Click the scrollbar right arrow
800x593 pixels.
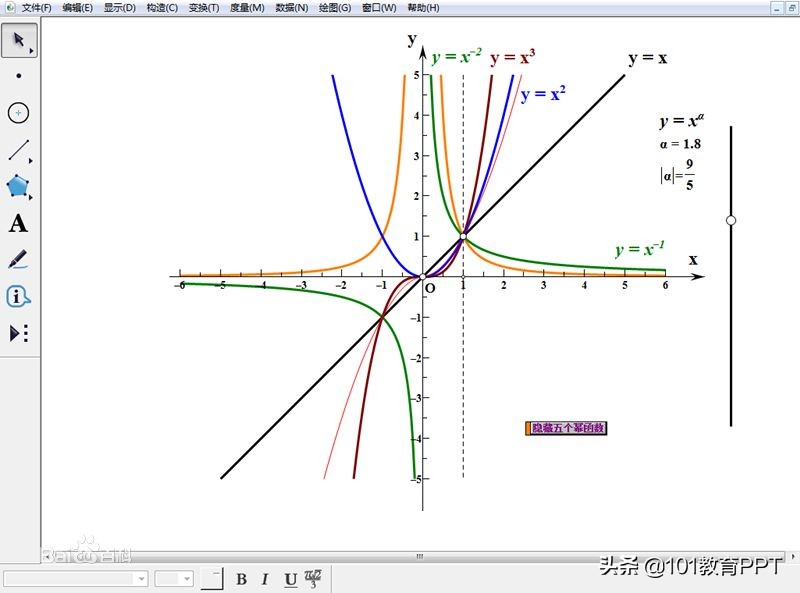(793, 556)
